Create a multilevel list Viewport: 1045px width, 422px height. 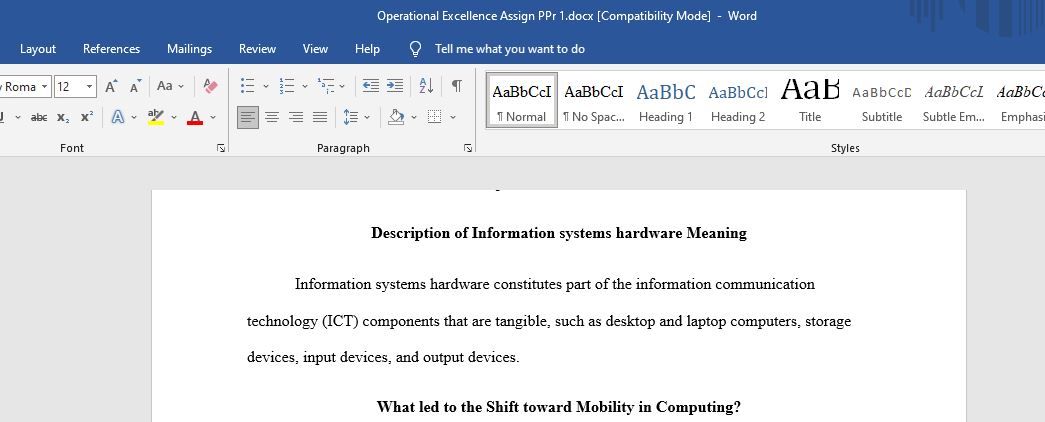[326, 86]
